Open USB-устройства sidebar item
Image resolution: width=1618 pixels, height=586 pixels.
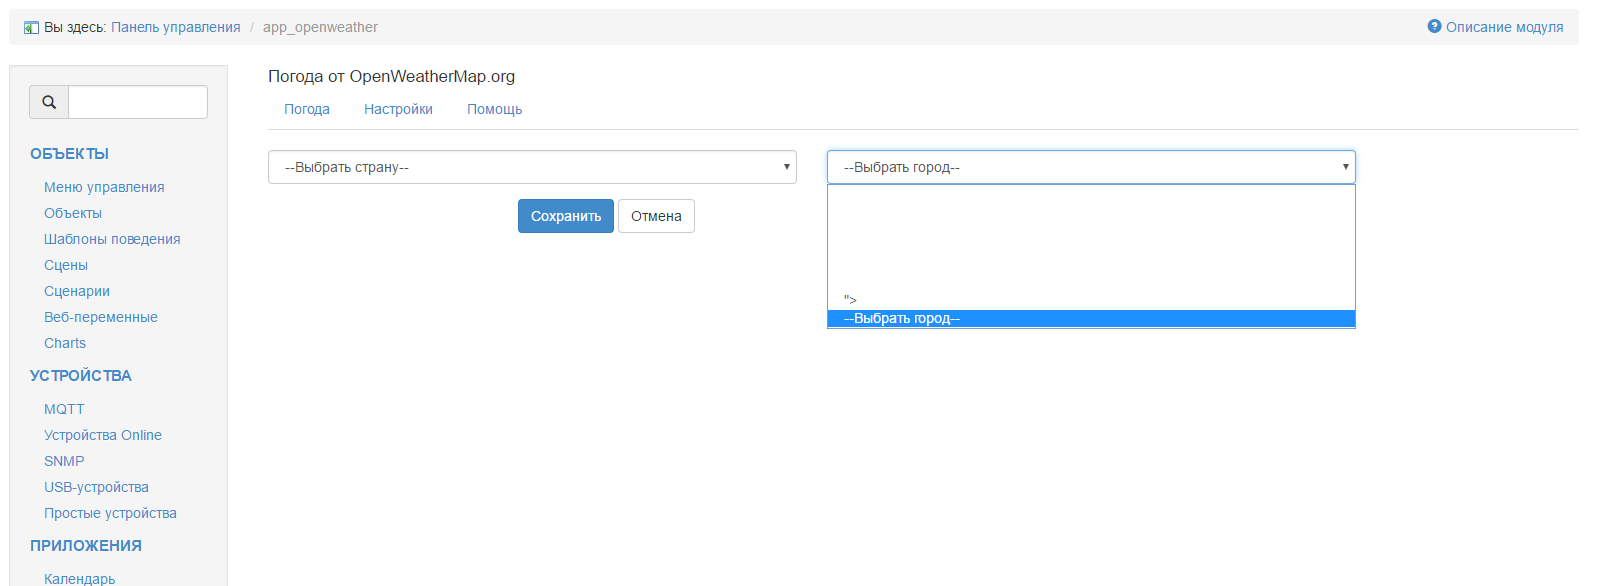[96, 487]
